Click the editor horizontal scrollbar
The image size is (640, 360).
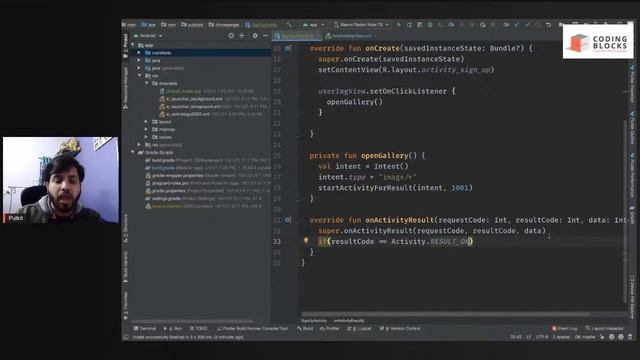click(x=446, y=314)
